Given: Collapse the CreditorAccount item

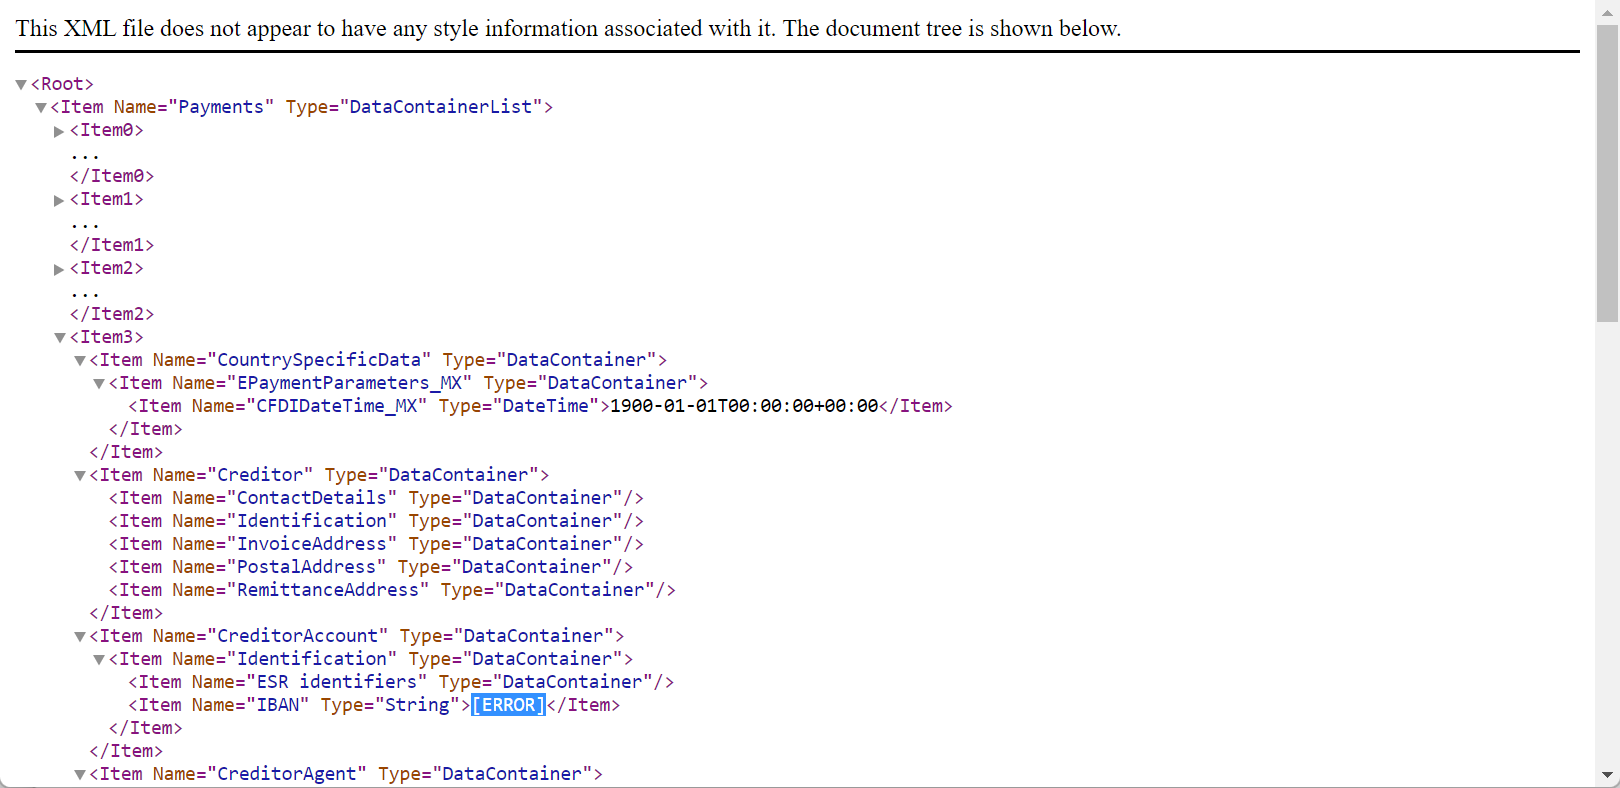Looking at the screenshot, I should point(80,637).
